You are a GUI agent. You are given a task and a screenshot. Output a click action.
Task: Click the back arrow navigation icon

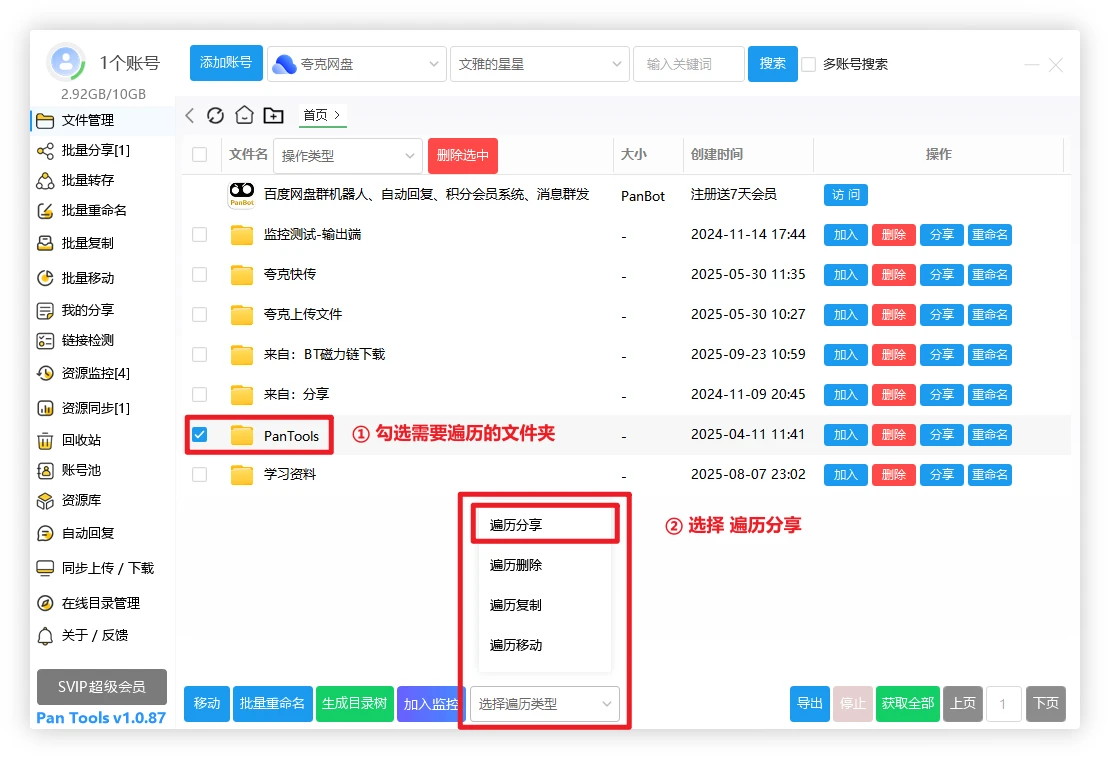190,115
